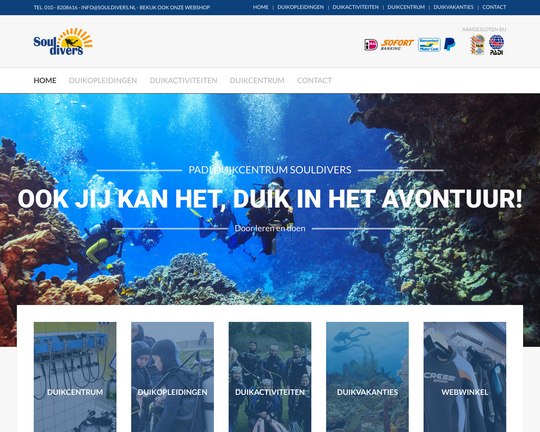Open DUIKACTIVITEITEN in the top blue bar
The image size is (540, 432).
point(355,7)
